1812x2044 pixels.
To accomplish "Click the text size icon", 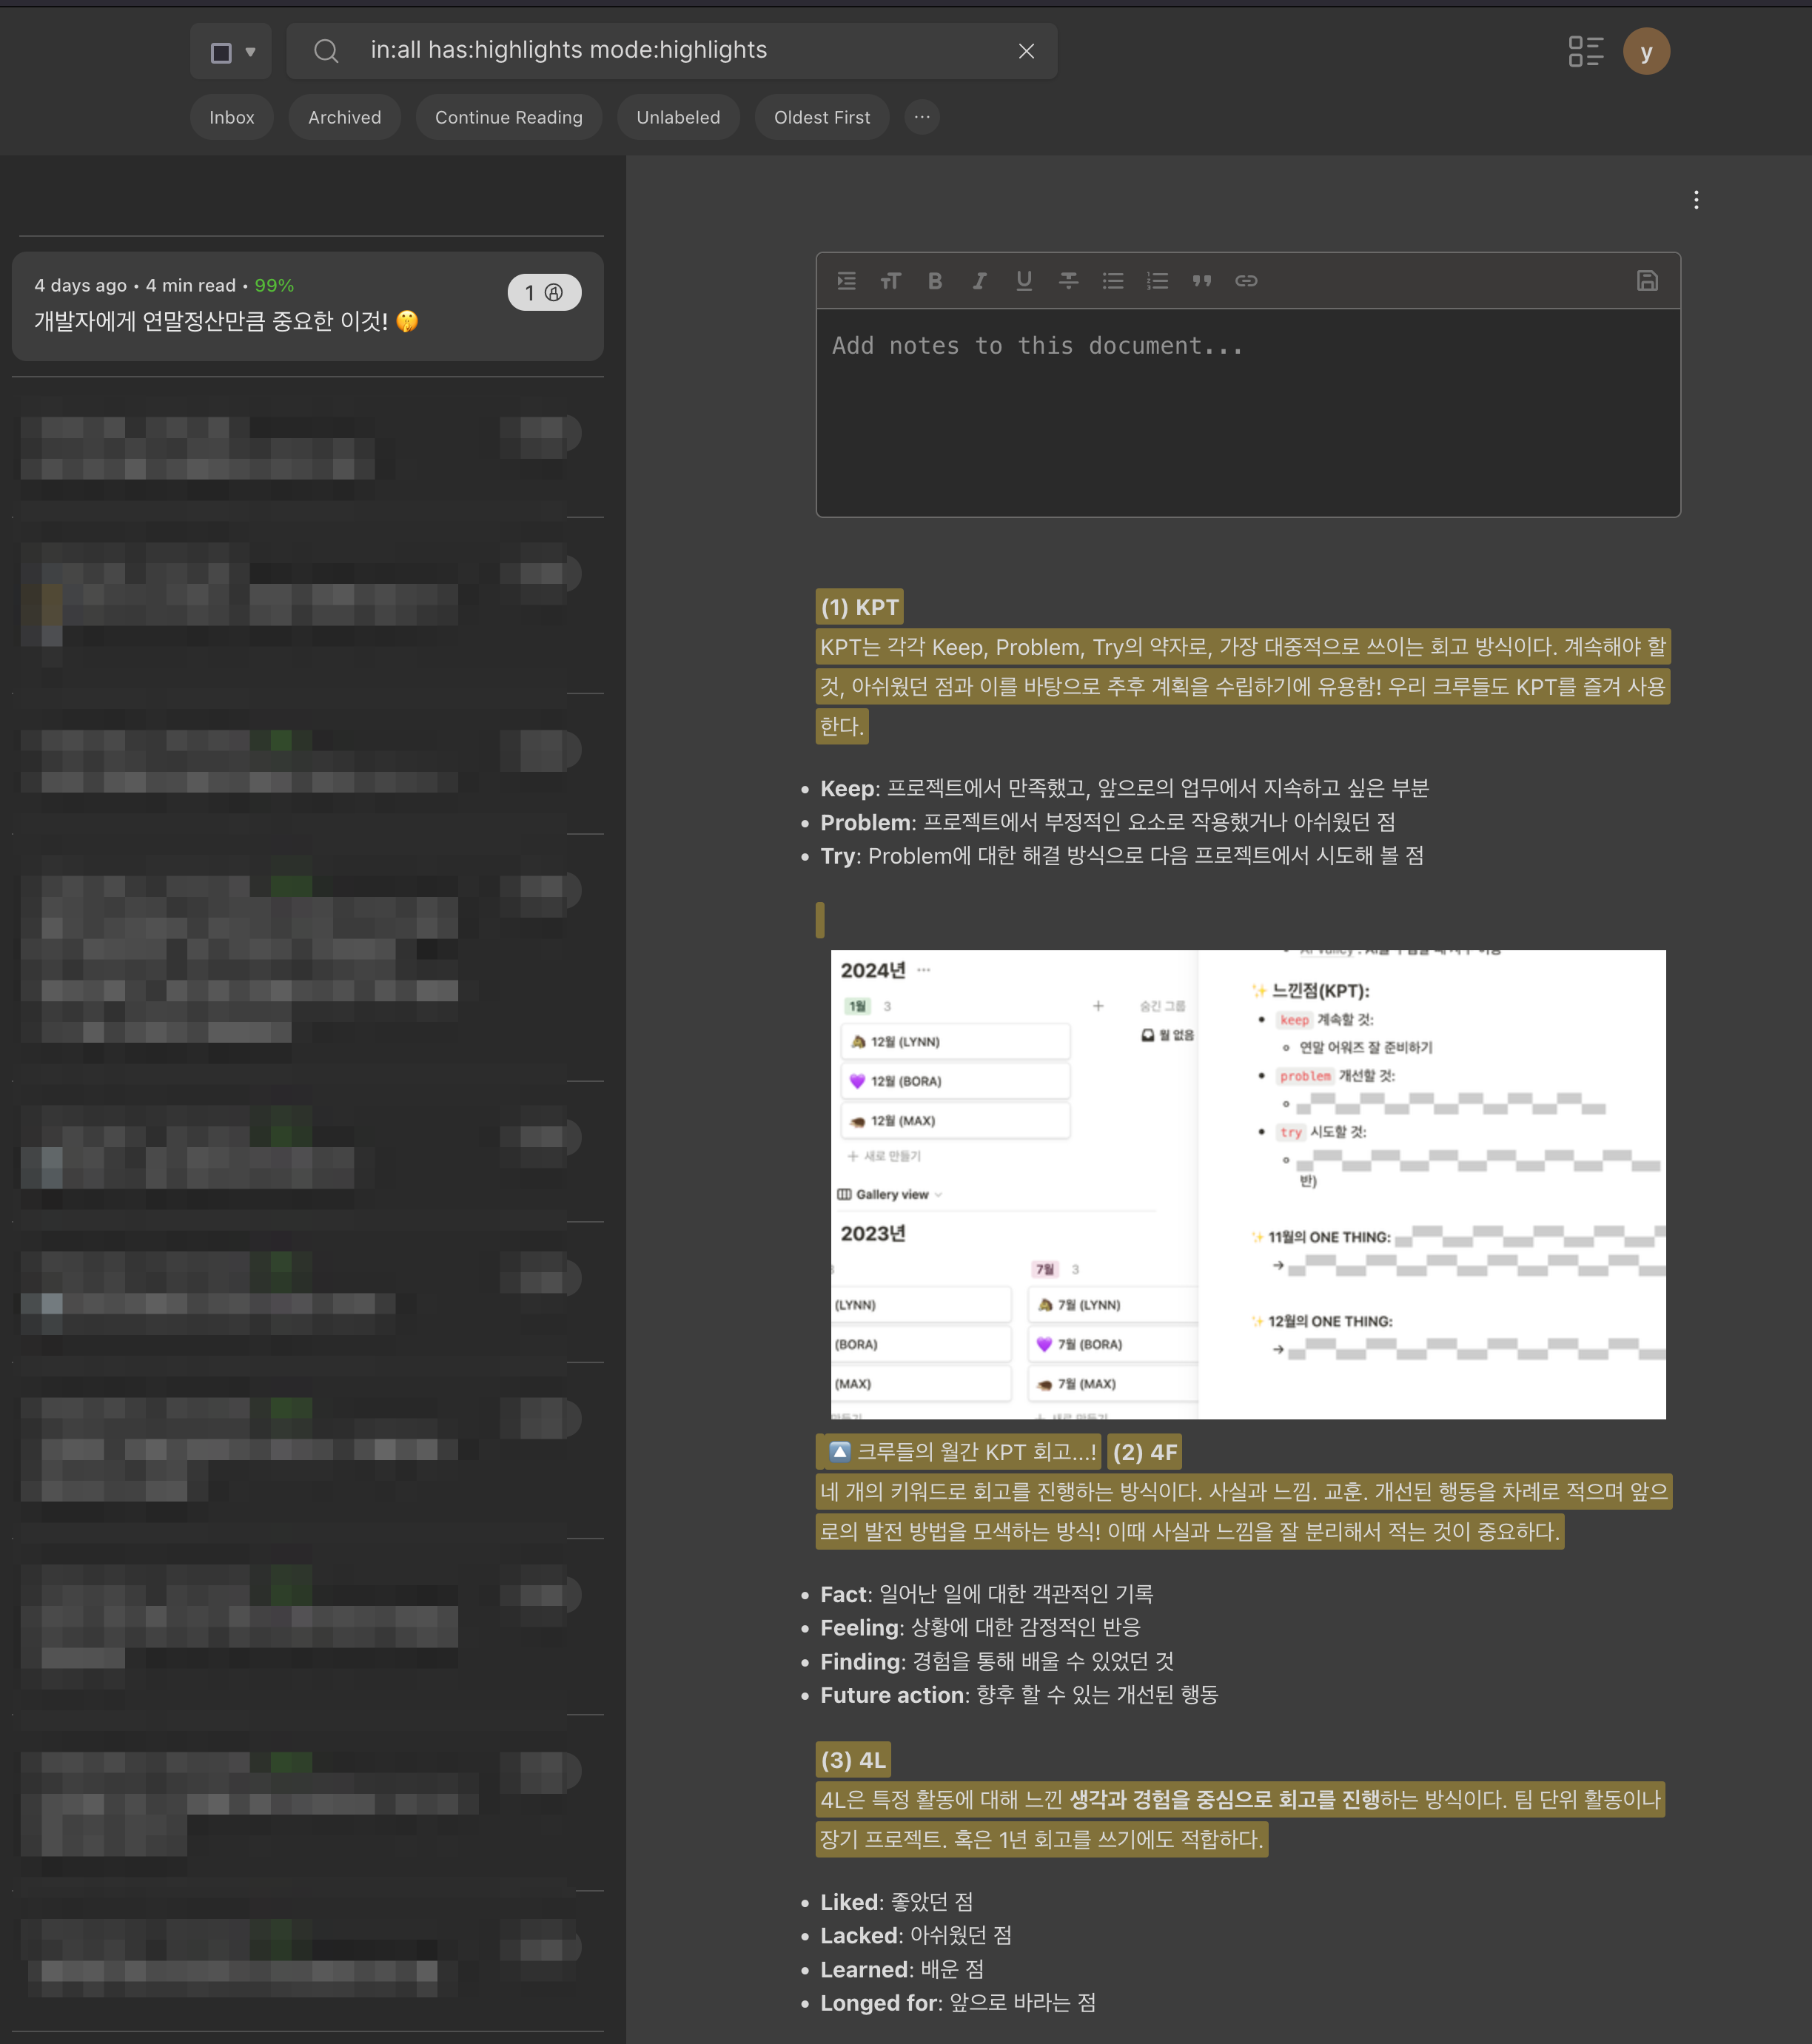I will tap(890, 281).
